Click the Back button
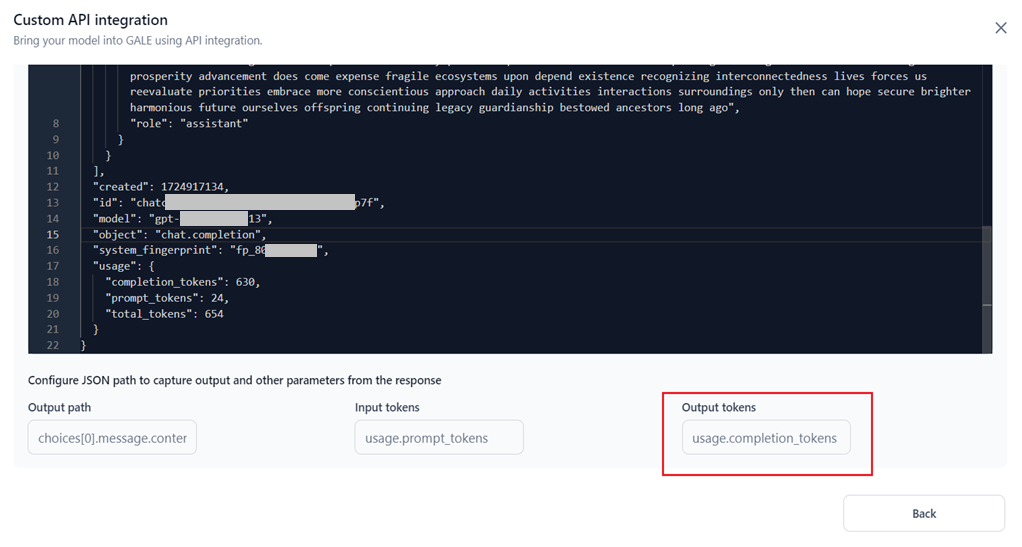The height and width of the screenshot is (547, 1022). [923, 513]
